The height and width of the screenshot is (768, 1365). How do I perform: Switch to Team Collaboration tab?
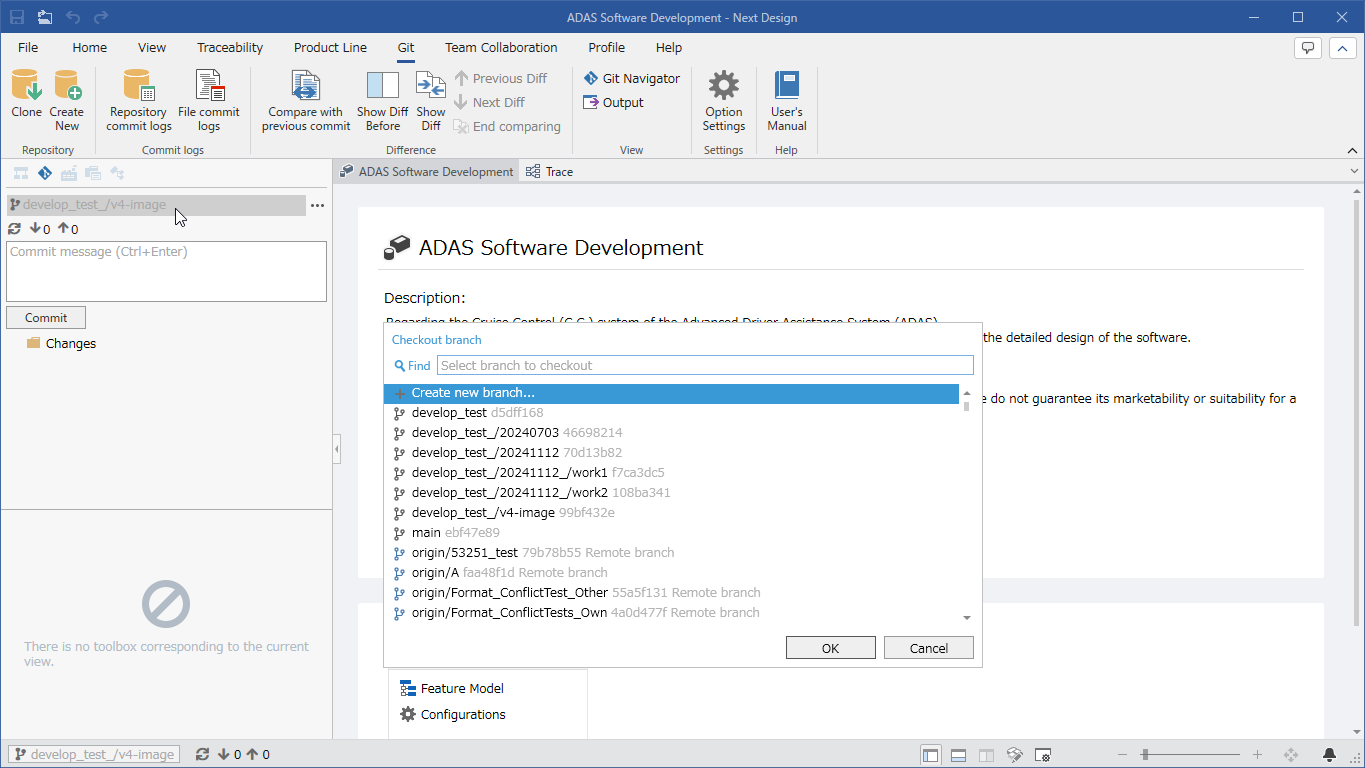501,47
